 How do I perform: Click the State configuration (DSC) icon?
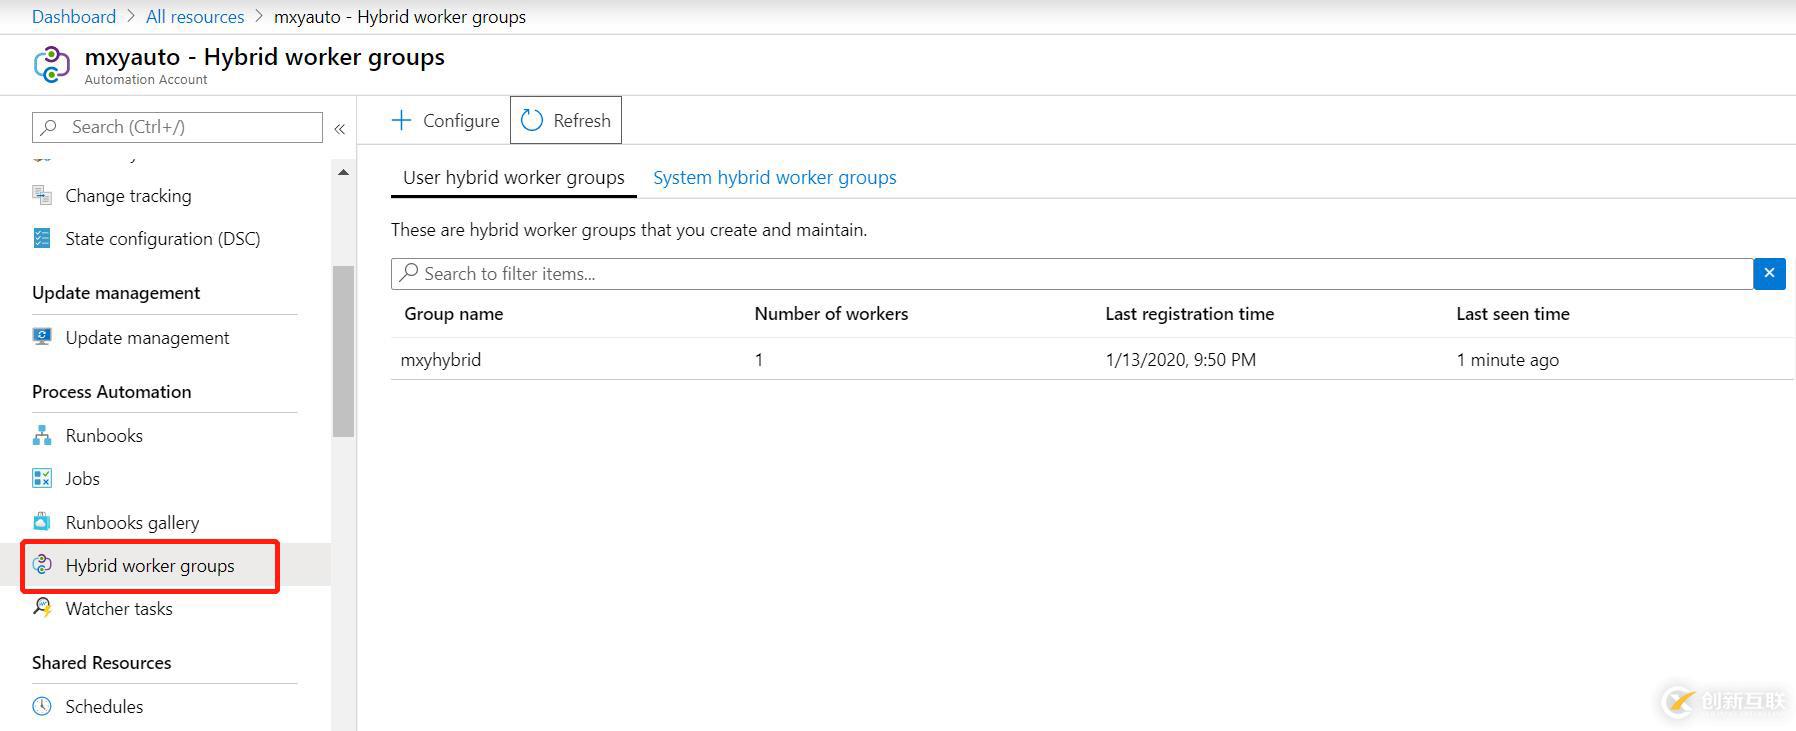click(x=42, y=238)
